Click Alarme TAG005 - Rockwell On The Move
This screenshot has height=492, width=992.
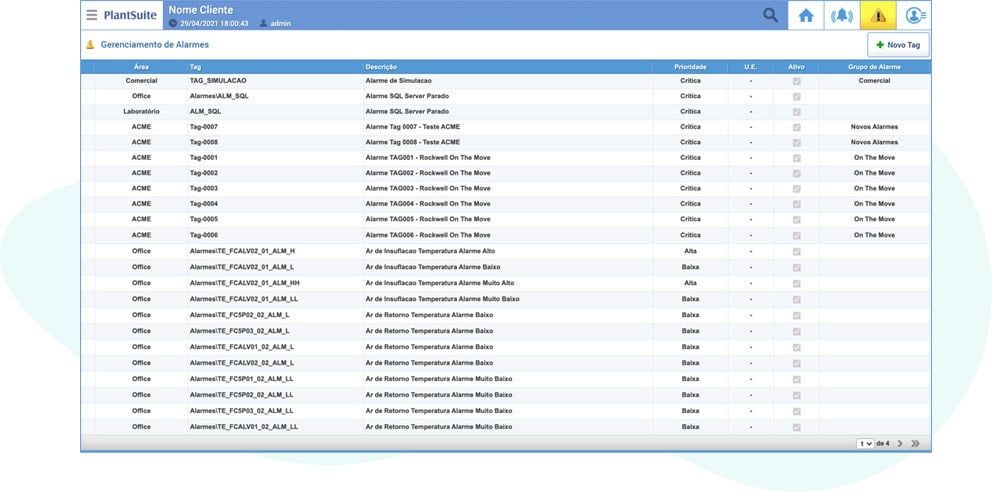(x=428, y=219)
